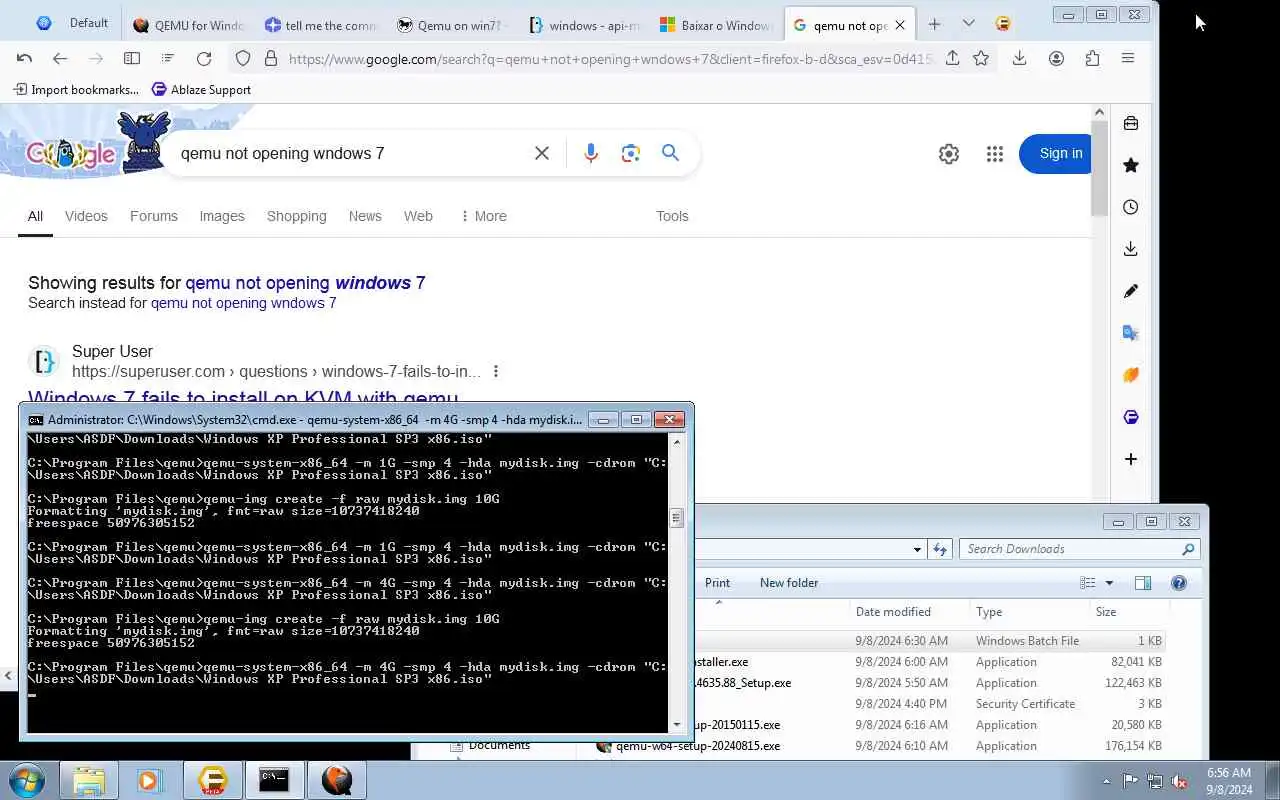
Task: Go back to previous browser page
Action: (60, 59)
